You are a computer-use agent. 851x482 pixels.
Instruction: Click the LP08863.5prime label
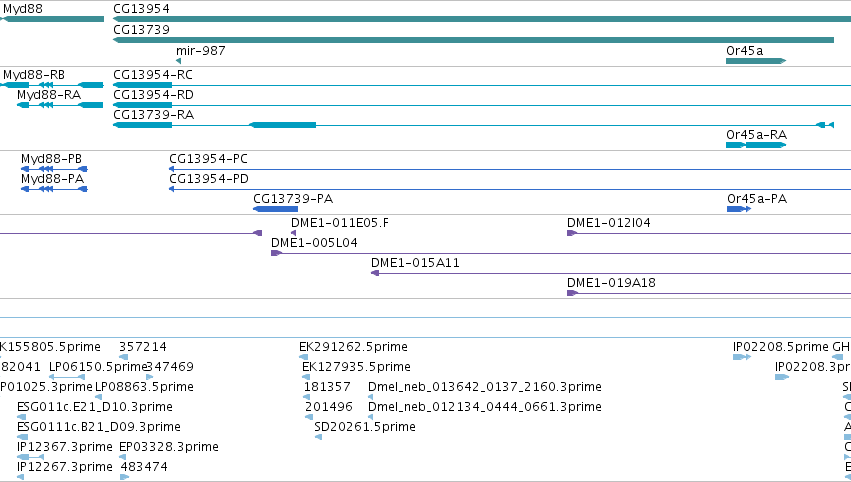click(144, 386)
